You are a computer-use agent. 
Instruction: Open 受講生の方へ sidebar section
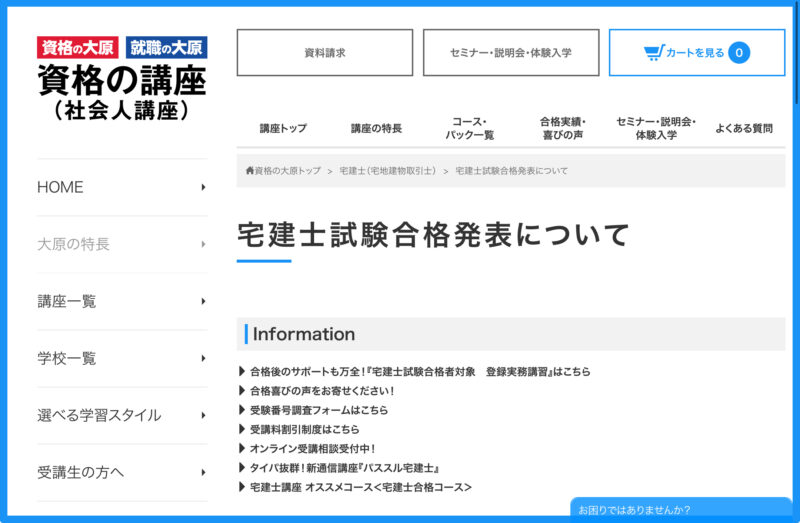[x=203, y=472]
